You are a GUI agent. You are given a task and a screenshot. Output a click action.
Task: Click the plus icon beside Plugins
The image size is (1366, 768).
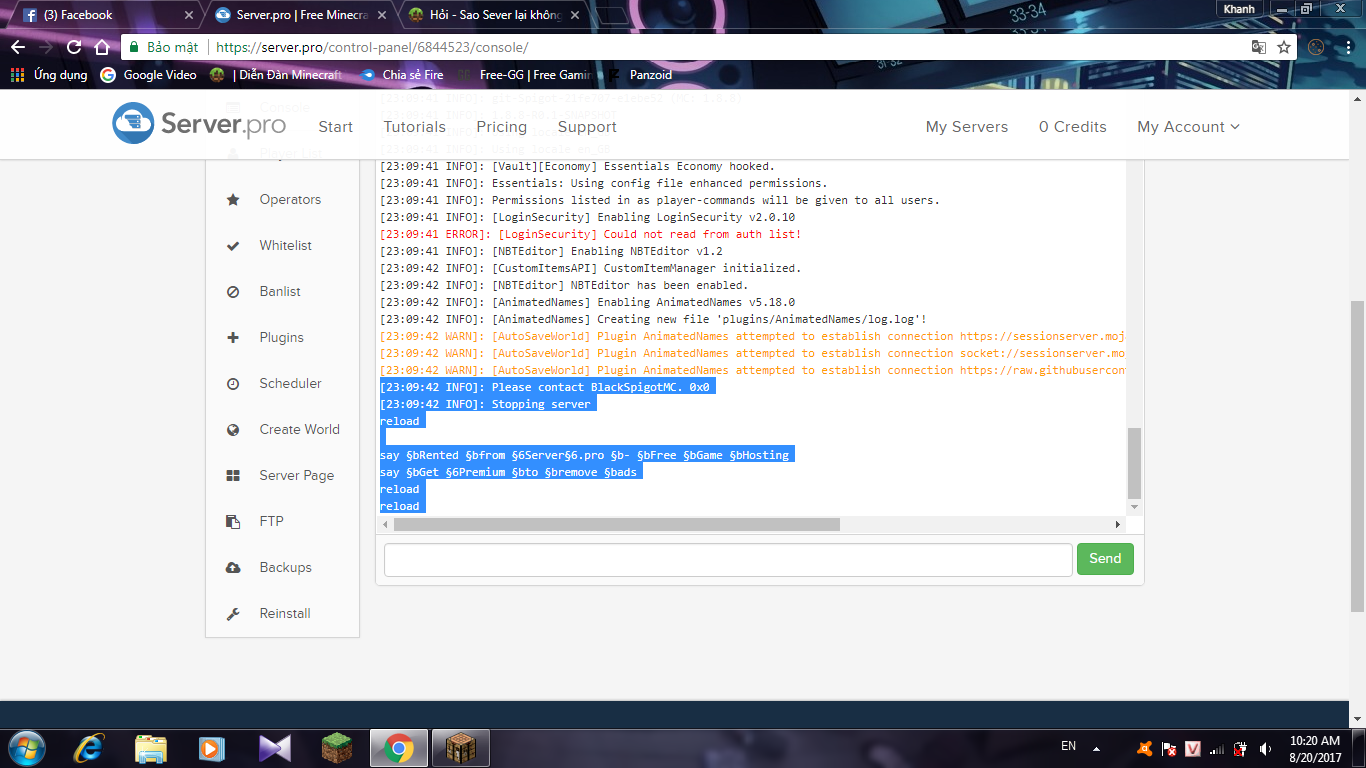point(233,338)
